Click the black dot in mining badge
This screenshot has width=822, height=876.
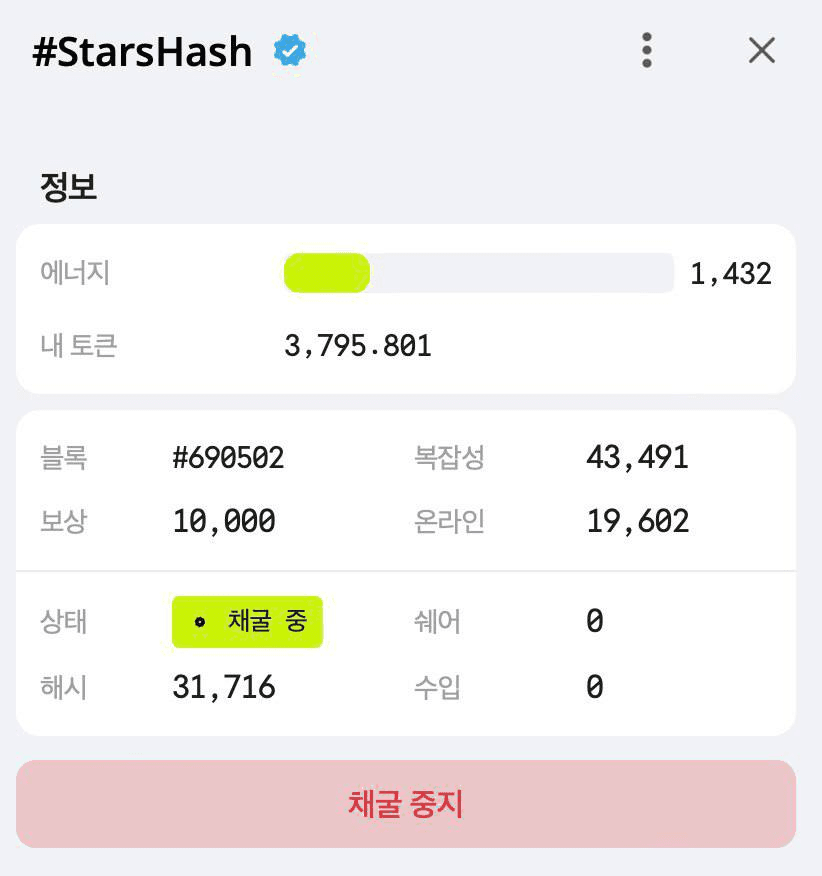pyautogui.click(x=199, y=622)
